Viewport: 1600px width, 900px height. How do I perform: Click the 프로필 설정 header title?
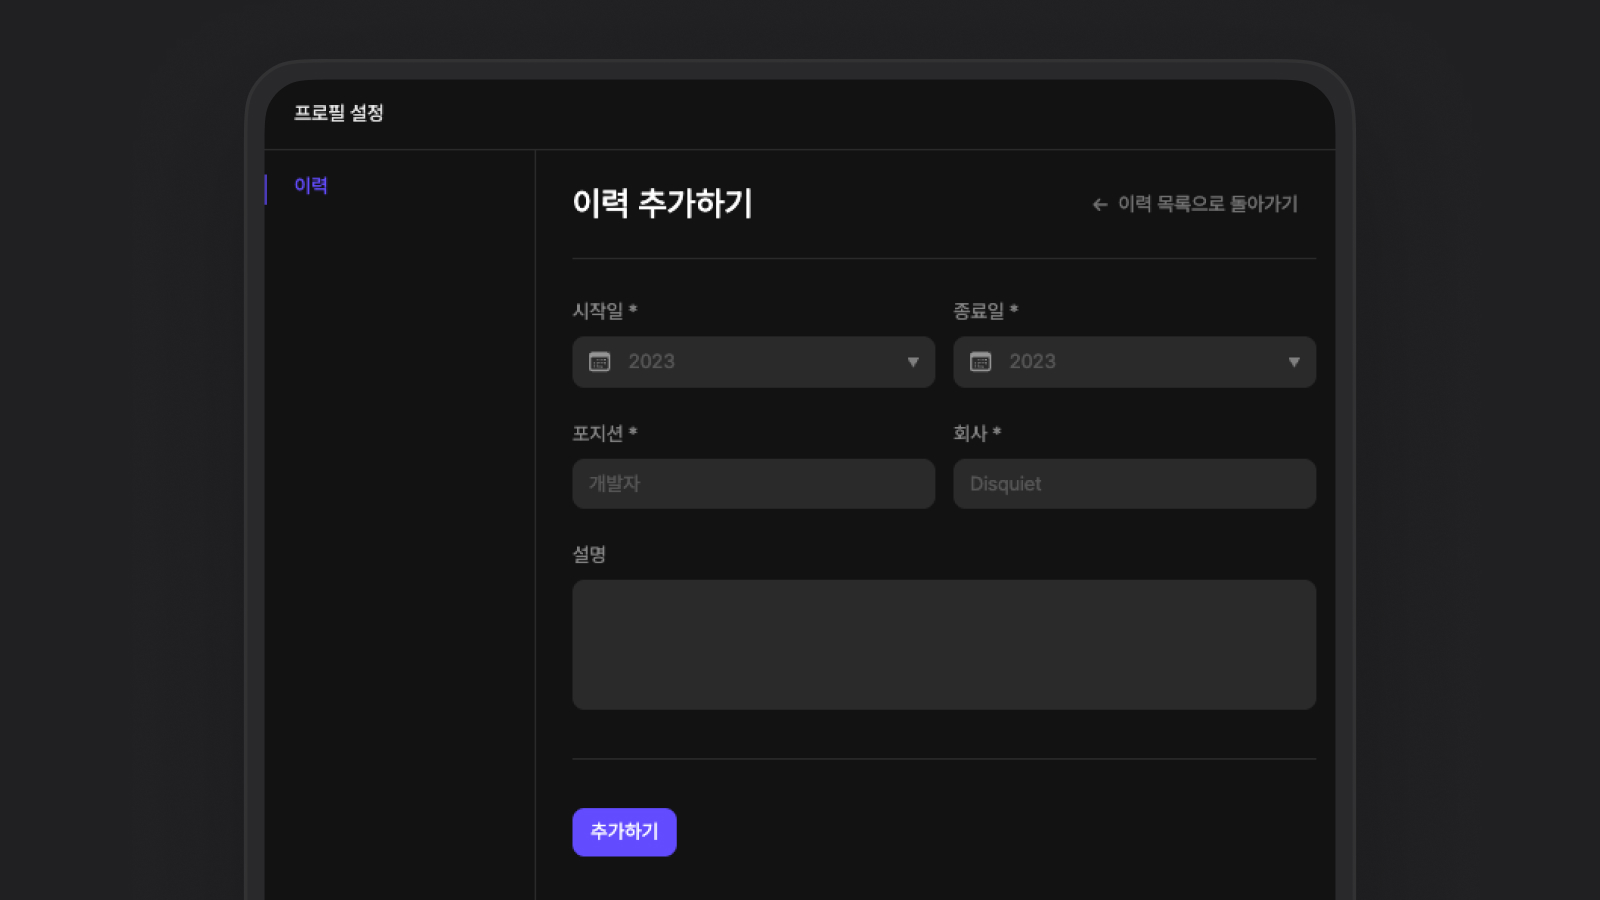point(339,113)
